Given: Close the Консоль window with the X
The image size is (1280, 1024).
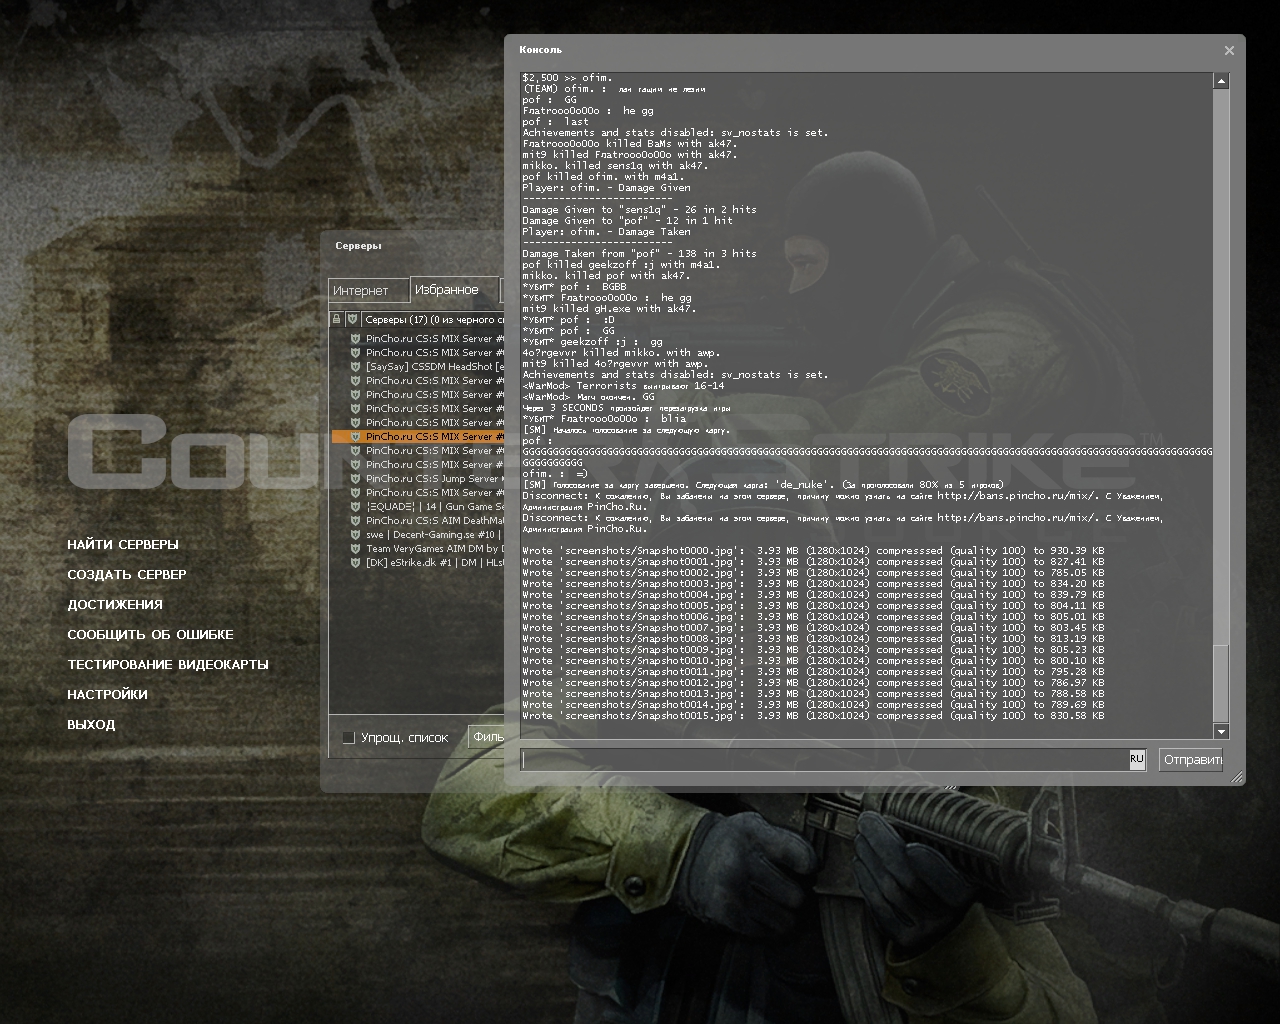Looking at the screenshot, I should coord(1229,50).
